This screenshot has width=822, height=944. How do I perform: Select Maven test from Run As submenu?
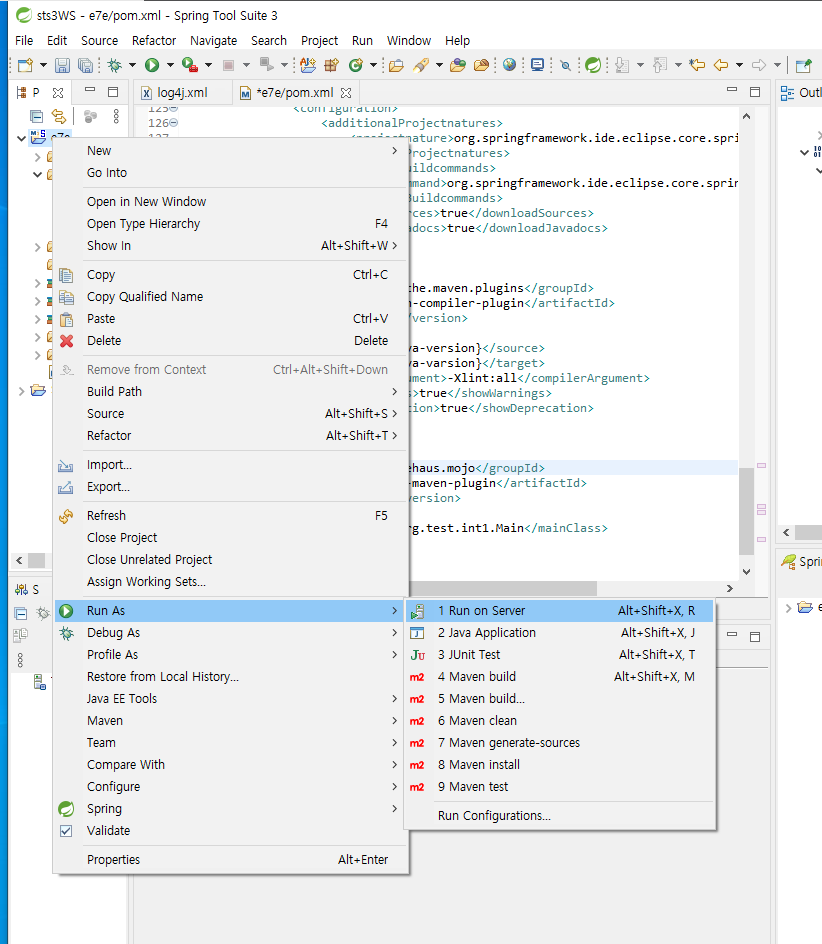click(559, 787)
